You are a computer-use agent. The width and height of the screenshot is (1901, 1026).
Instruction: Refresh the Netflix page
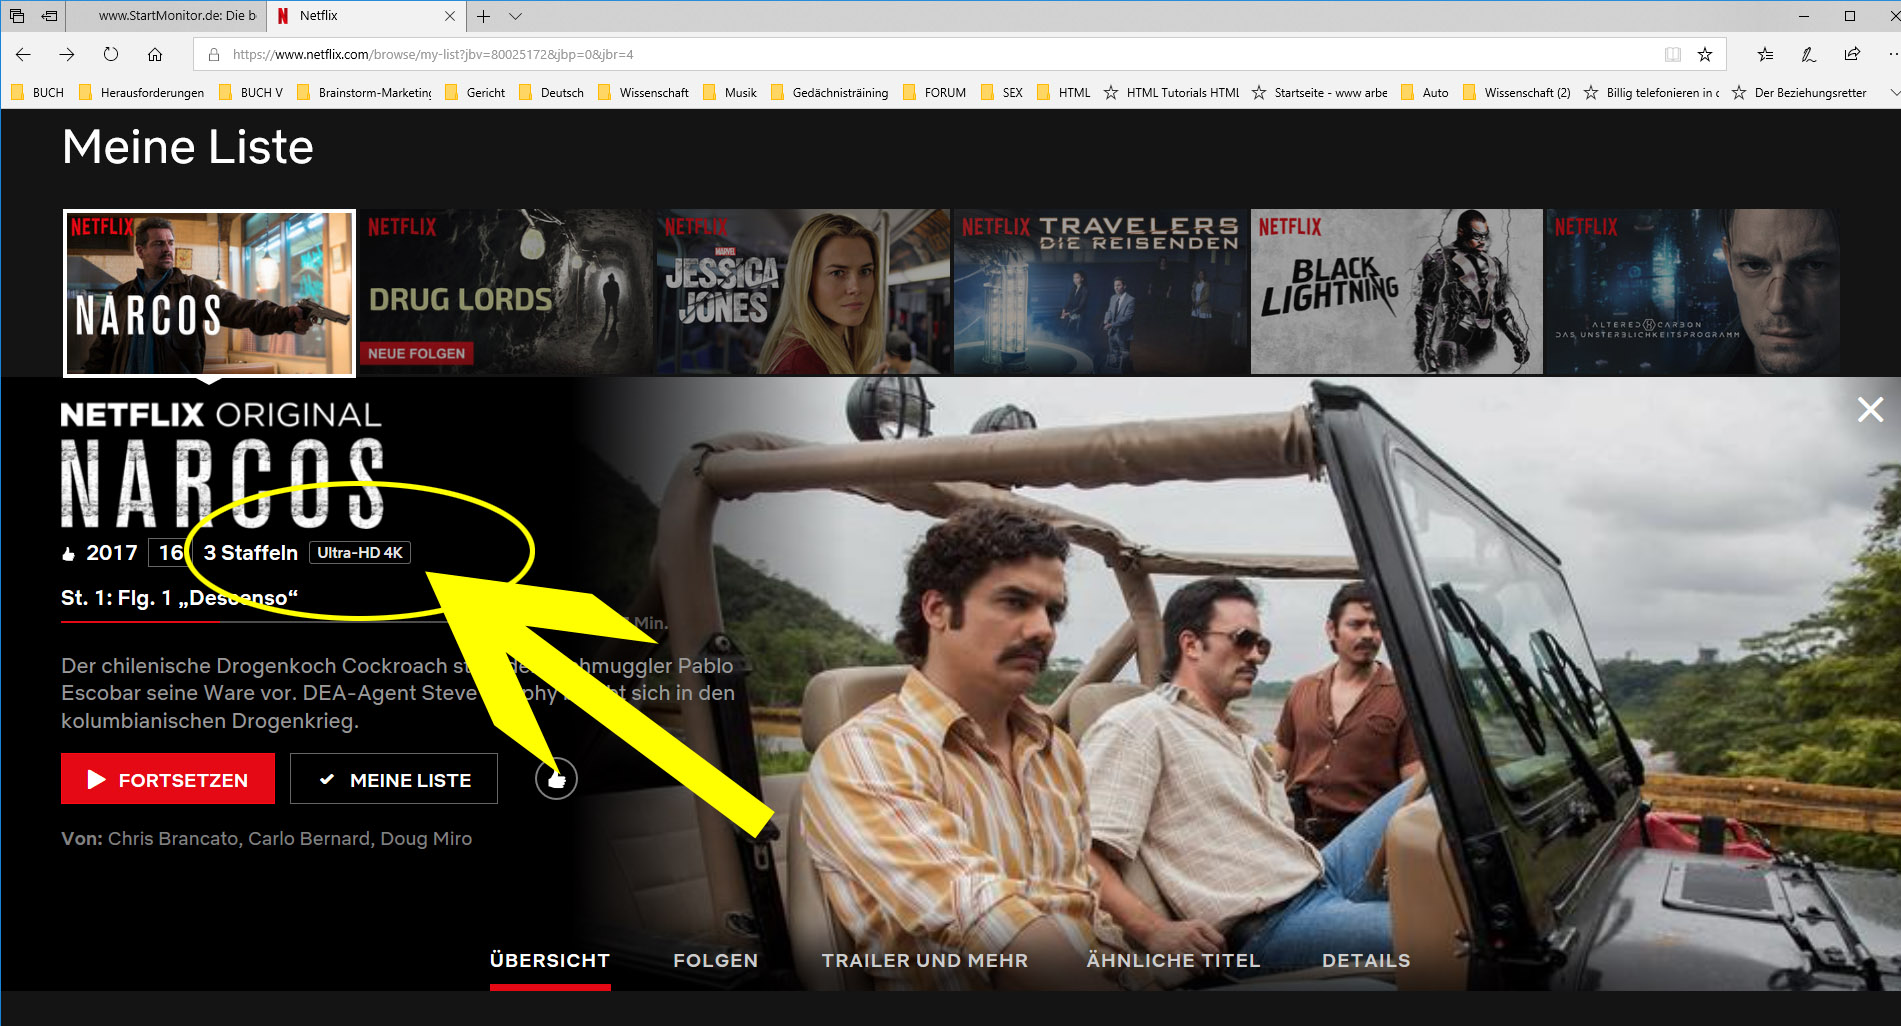pyautogui.click(x=108, y=55)
